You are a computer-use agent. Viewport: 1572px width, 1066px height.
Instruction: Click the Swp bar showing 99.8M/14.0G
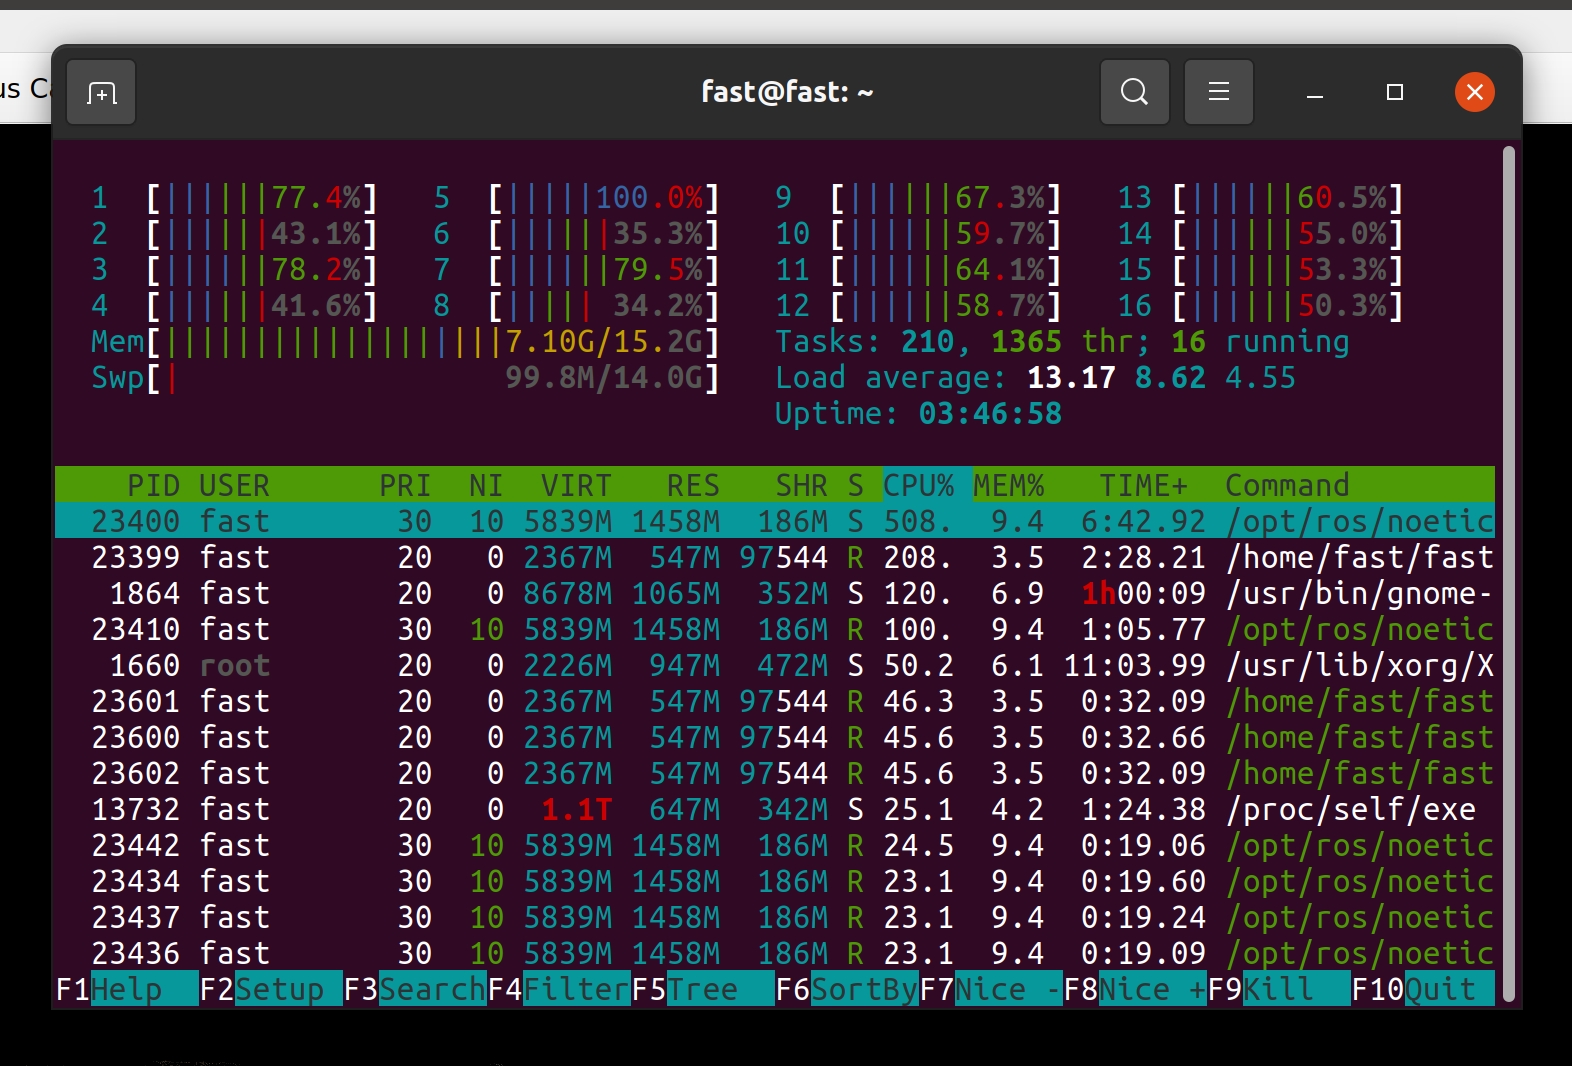(405, 377)
